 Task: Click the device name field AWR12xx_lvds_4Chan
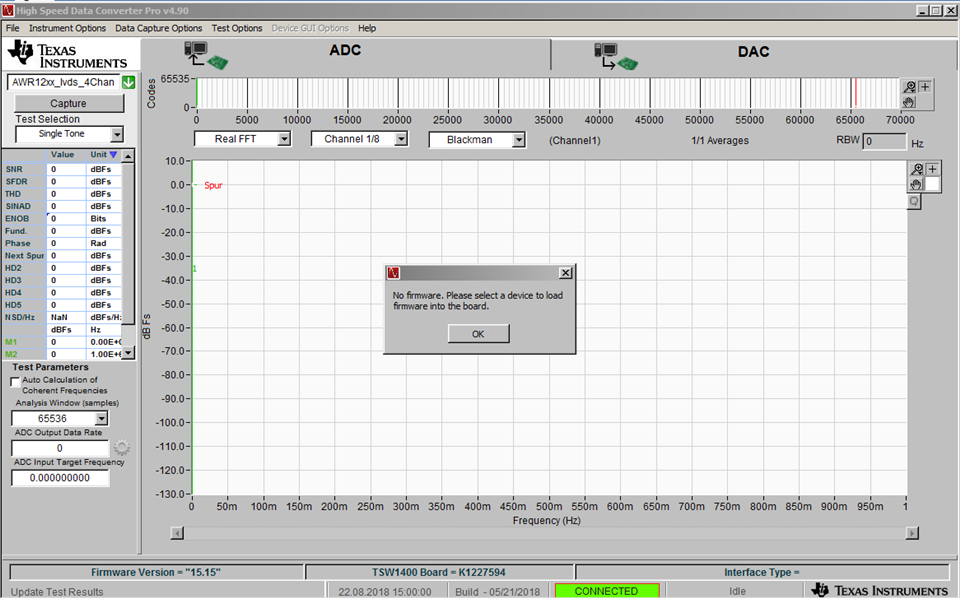64,82
